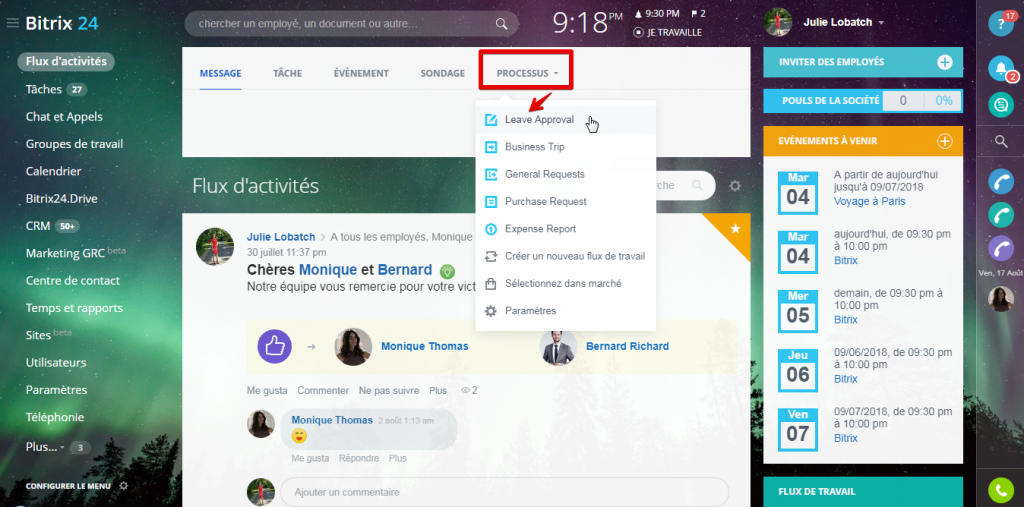This screenshot has width=1024, height=507.
Task: Click plus icon on Inviter des employés
Action: (x=944, y=62)
